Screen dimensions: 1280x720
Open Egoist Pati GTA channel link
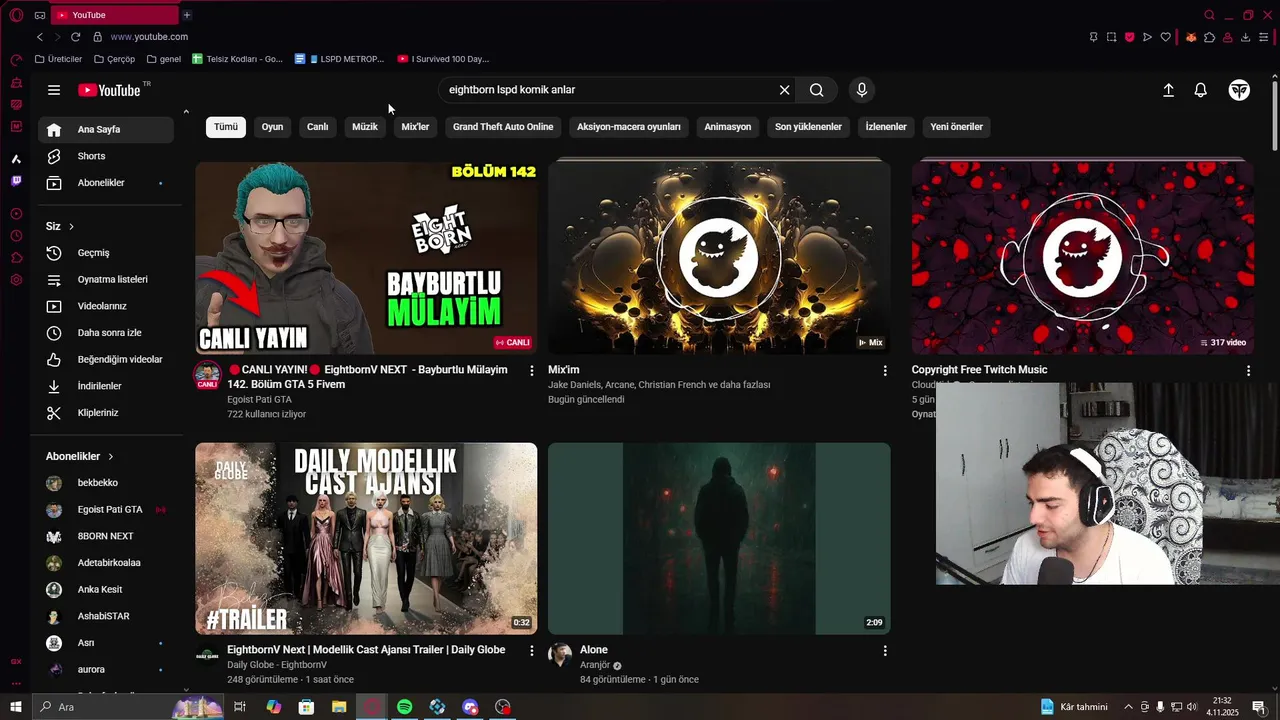click(x=259, y=399)
